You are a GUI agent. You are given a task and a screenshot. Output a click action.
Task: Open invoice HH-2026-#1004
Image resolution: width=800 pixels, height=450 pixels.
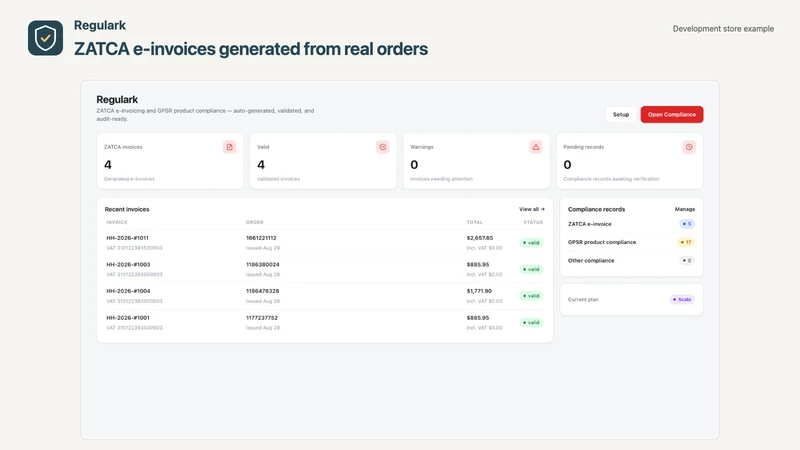(x=128, y=291)
